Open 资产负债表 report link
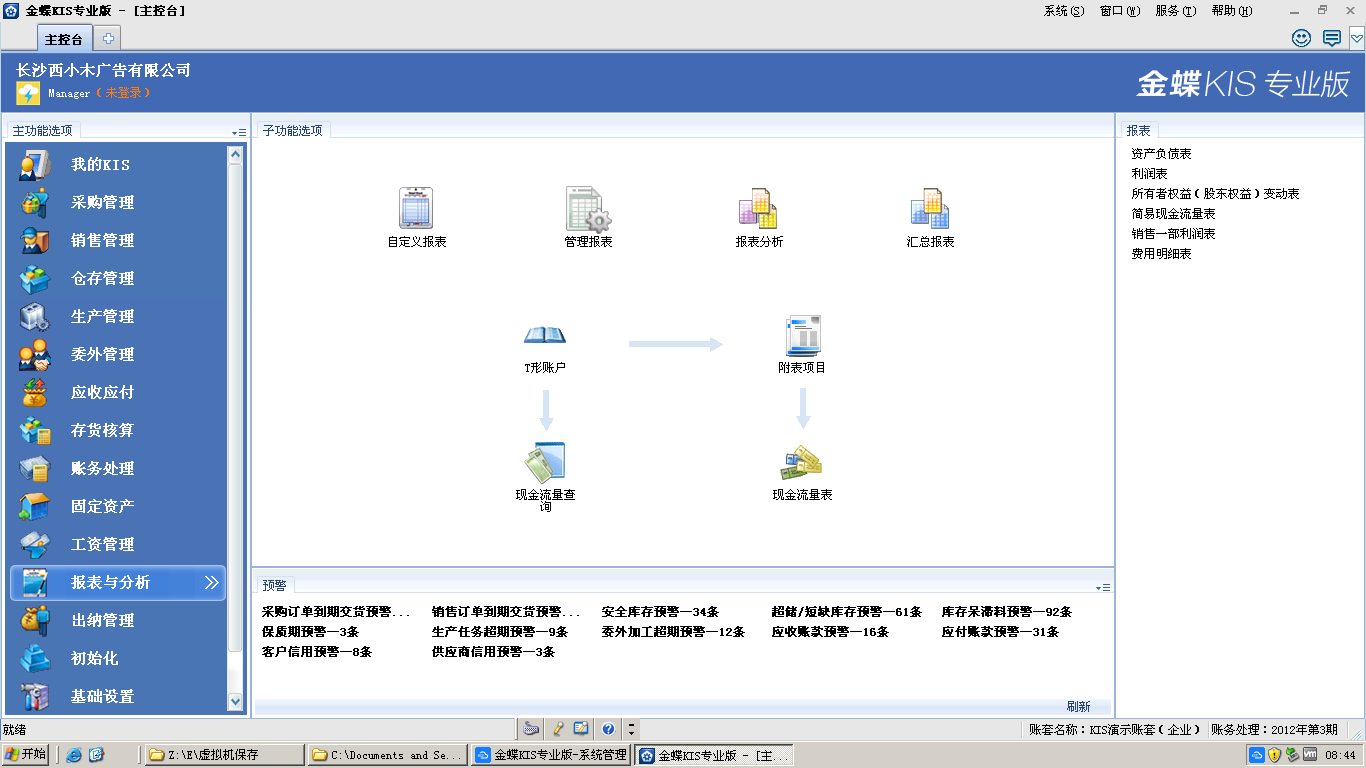1366x768 pixels. 1161,154
